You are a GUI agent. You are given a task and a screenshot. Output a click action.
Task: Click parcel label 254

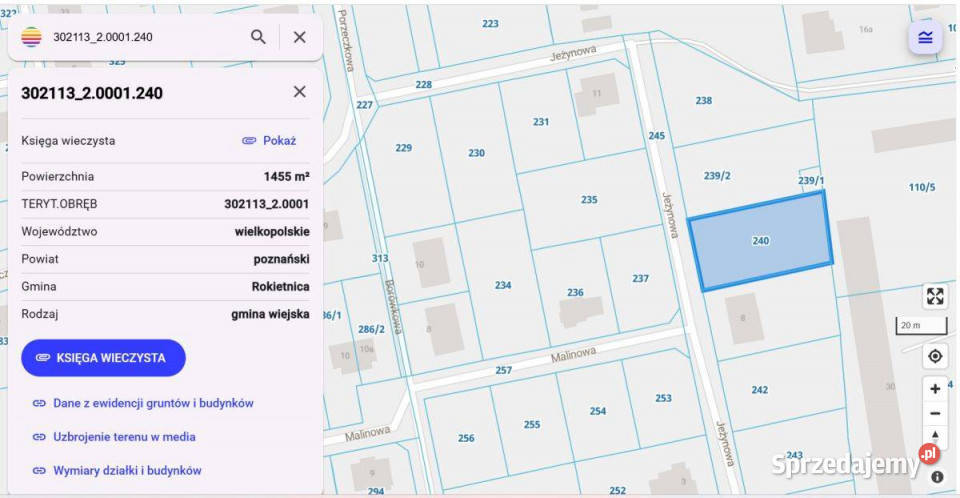(x=598, y=411)
